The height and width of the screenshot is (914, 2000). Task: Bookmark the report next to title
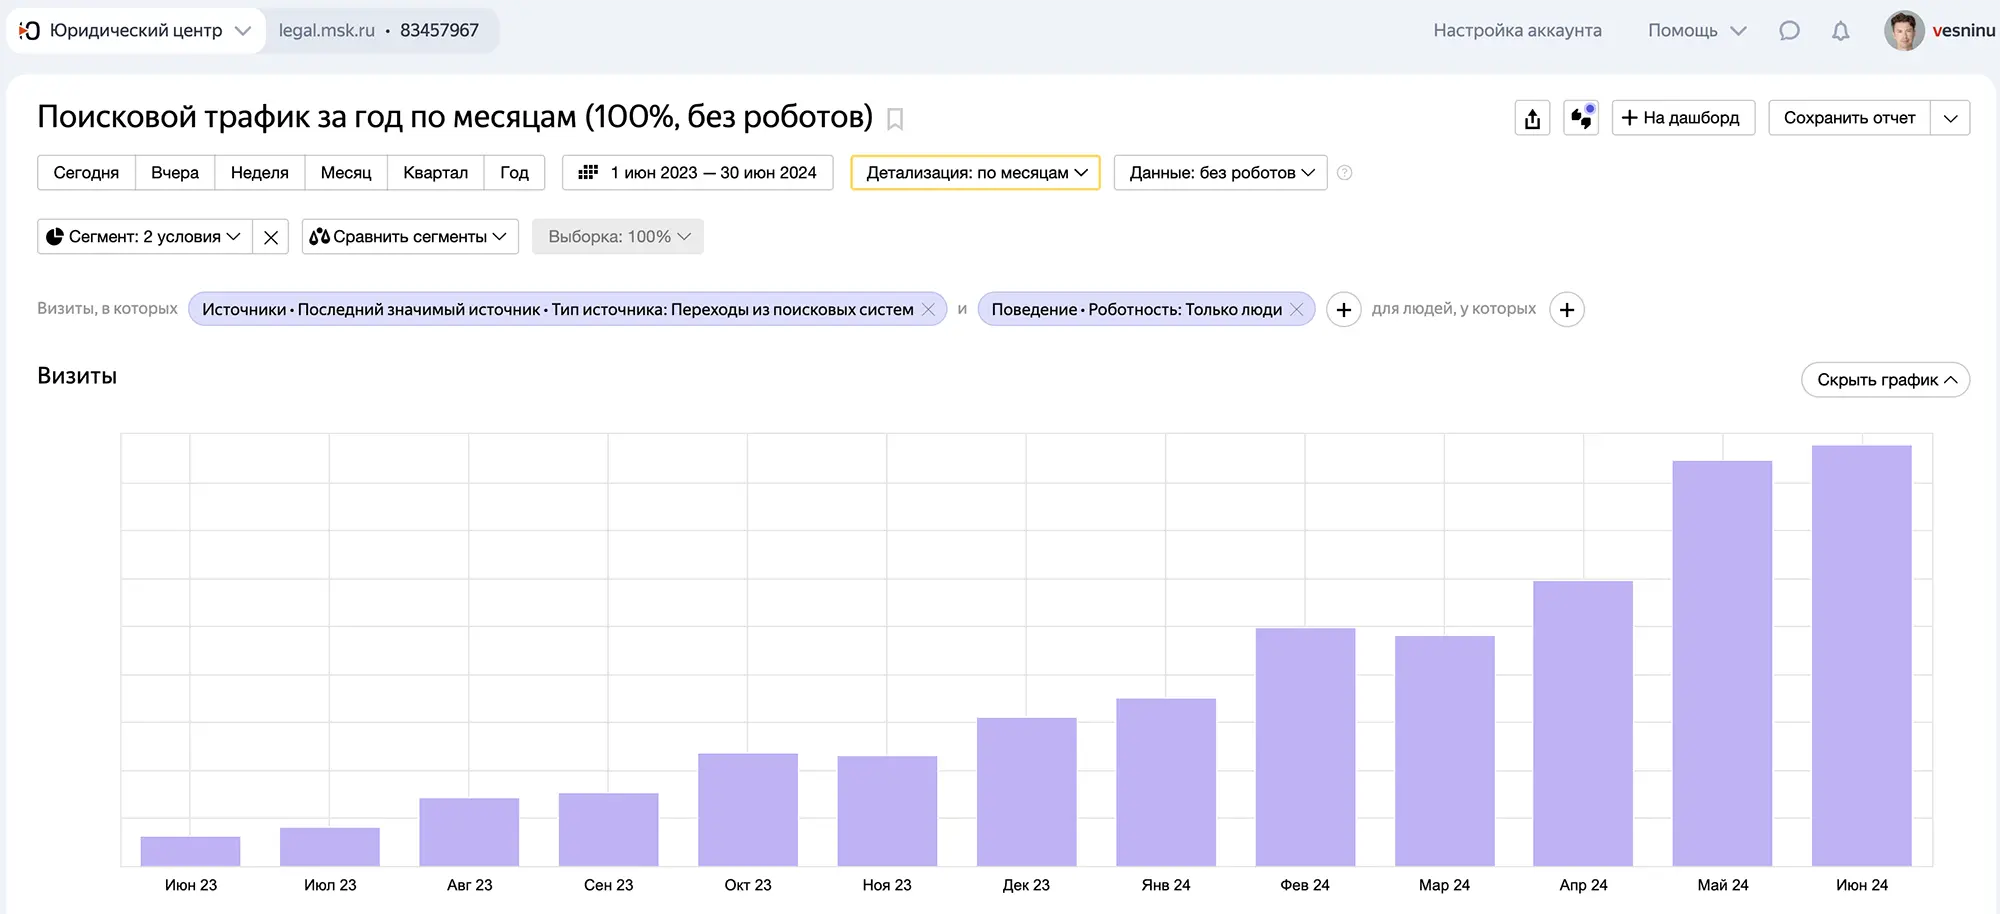click(x=895, y=119)
